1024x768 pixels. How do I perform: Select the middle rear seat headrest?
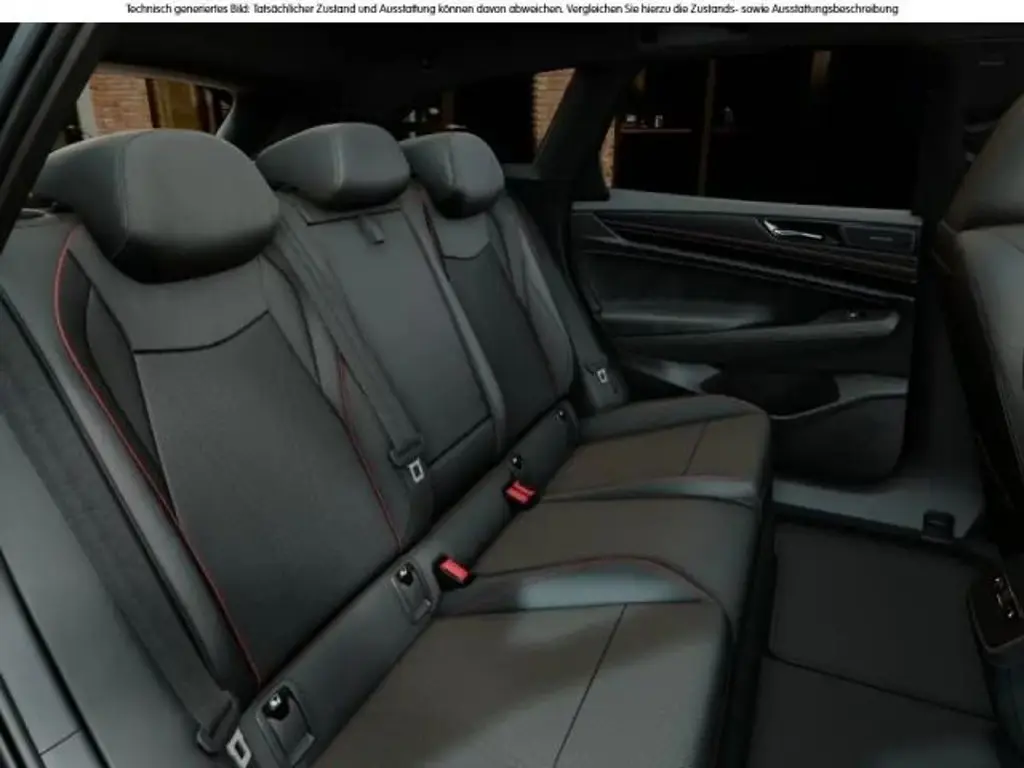333,166
